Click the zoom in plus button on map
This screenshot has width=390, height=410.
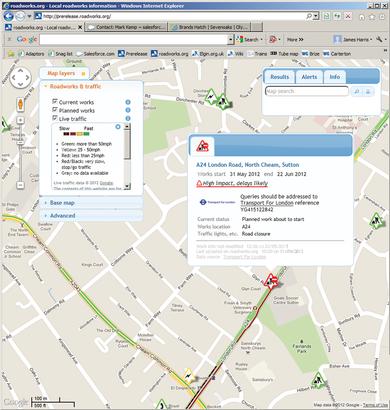20,120
